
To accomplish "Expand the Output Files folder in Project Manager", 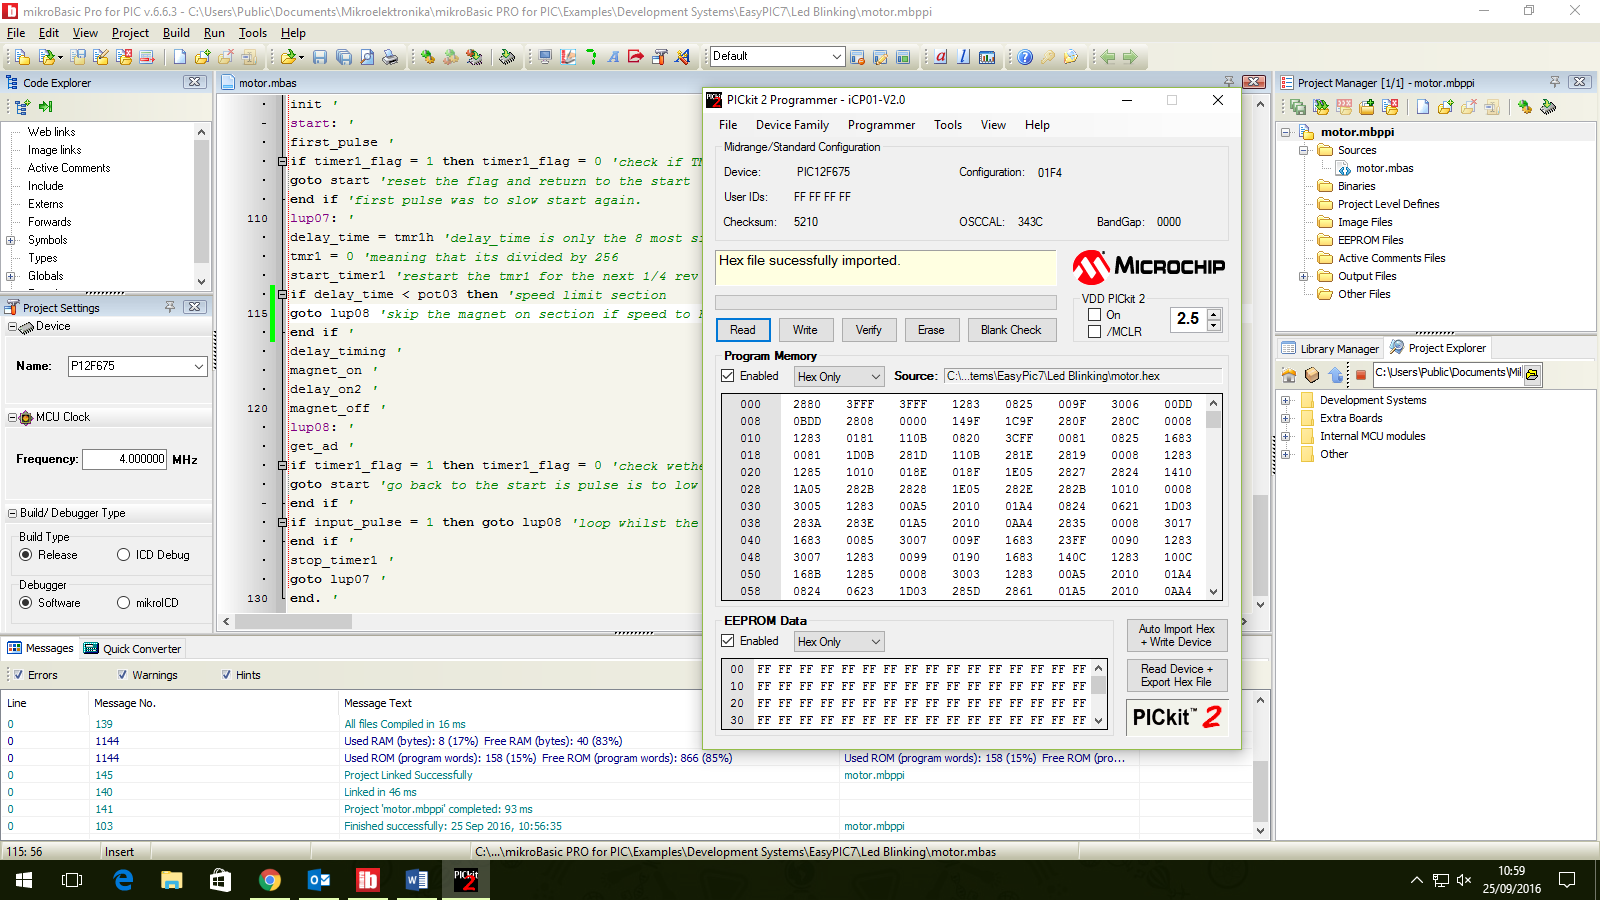I will (x=1304, y=276).
